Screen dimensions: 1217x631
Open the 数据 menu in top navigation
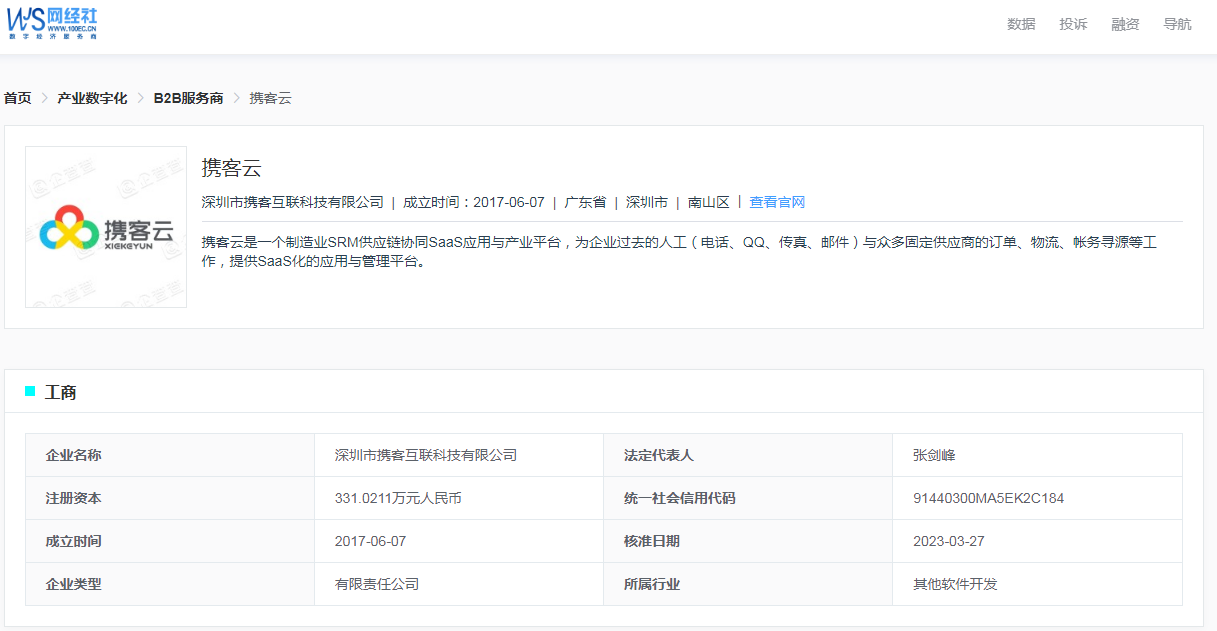1021,24
